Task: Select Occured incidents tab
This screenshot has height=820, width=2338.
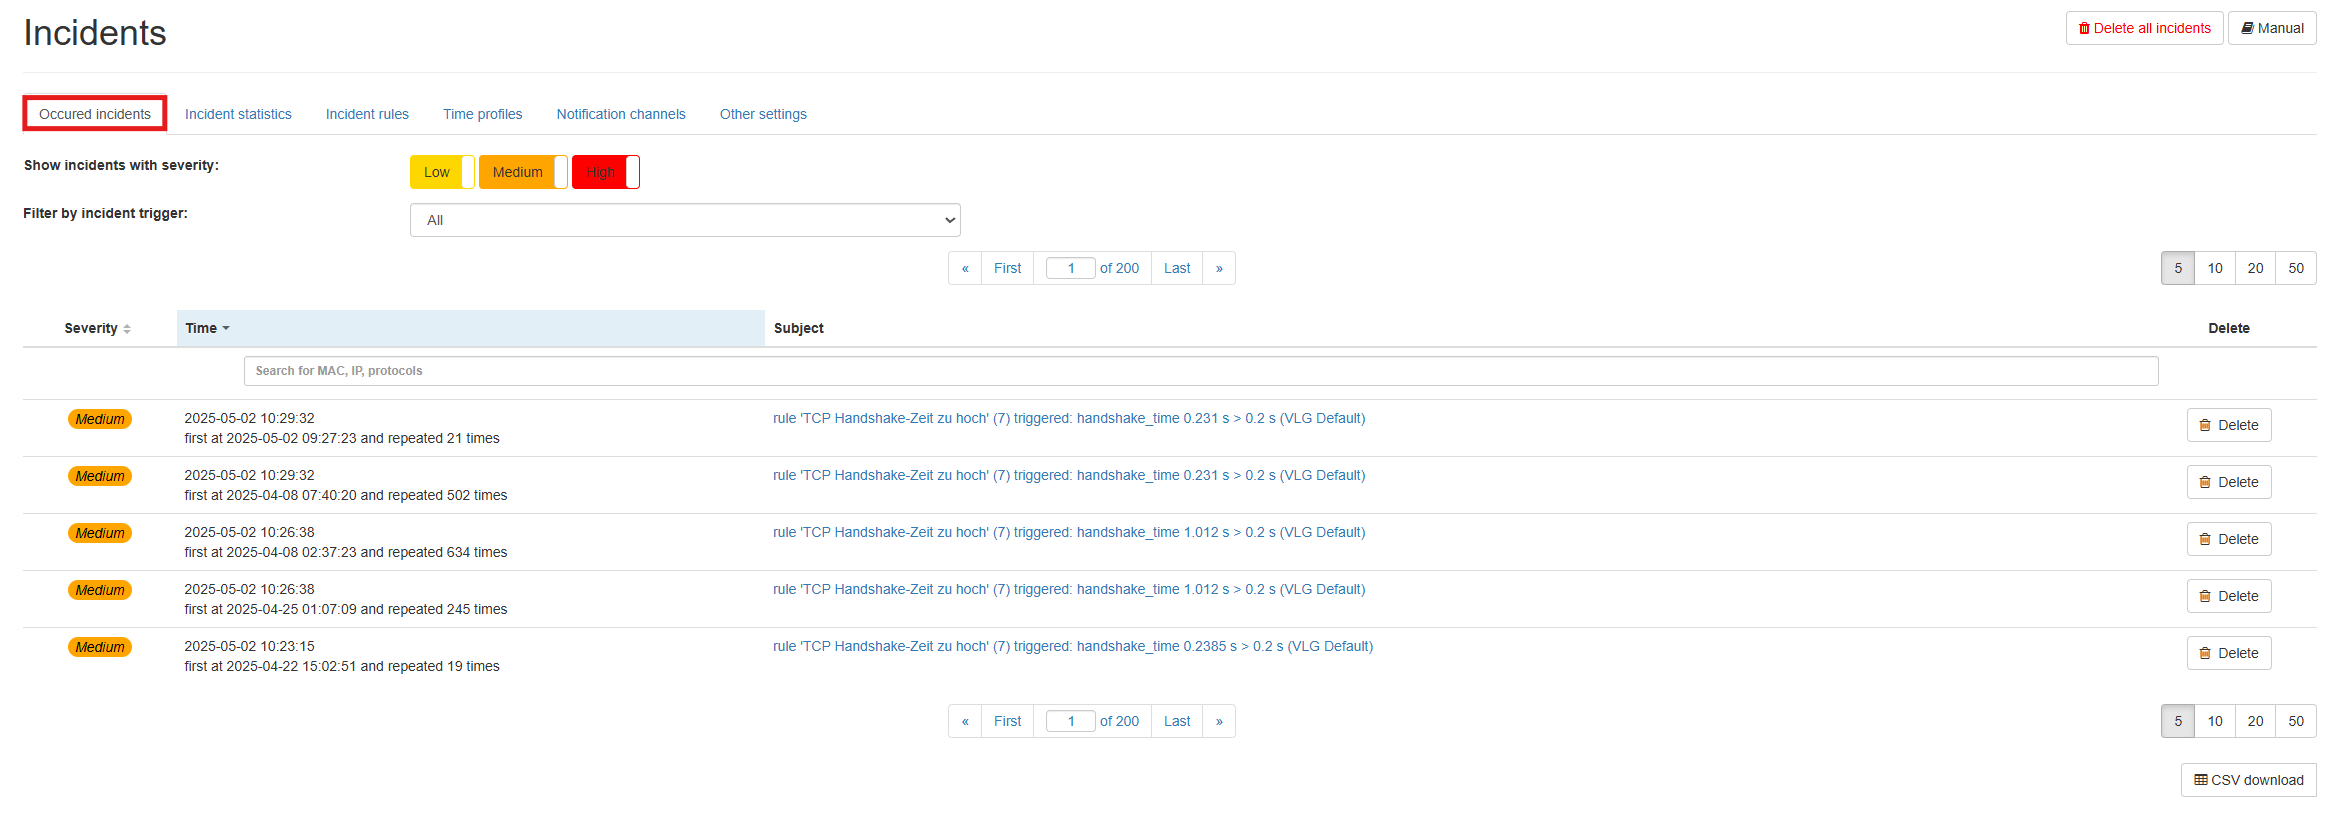Action: pyautogui.click(x=95, y=114)
